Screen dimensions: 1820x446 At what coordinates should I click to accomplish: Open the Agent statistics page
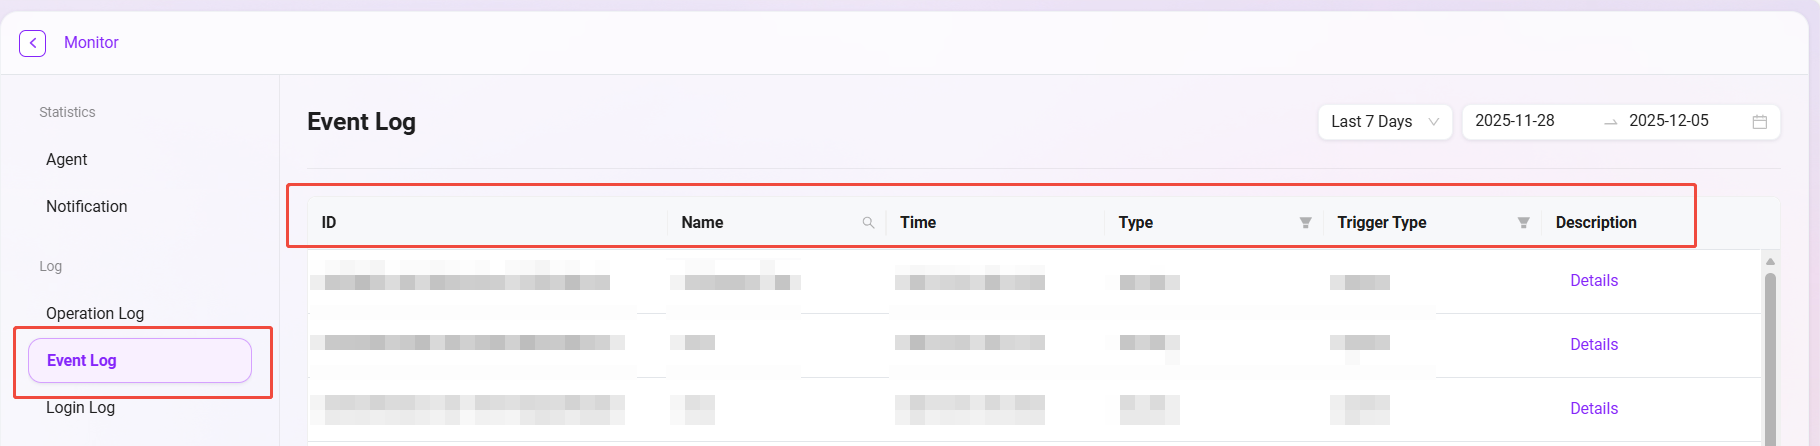tap(67, 160)
